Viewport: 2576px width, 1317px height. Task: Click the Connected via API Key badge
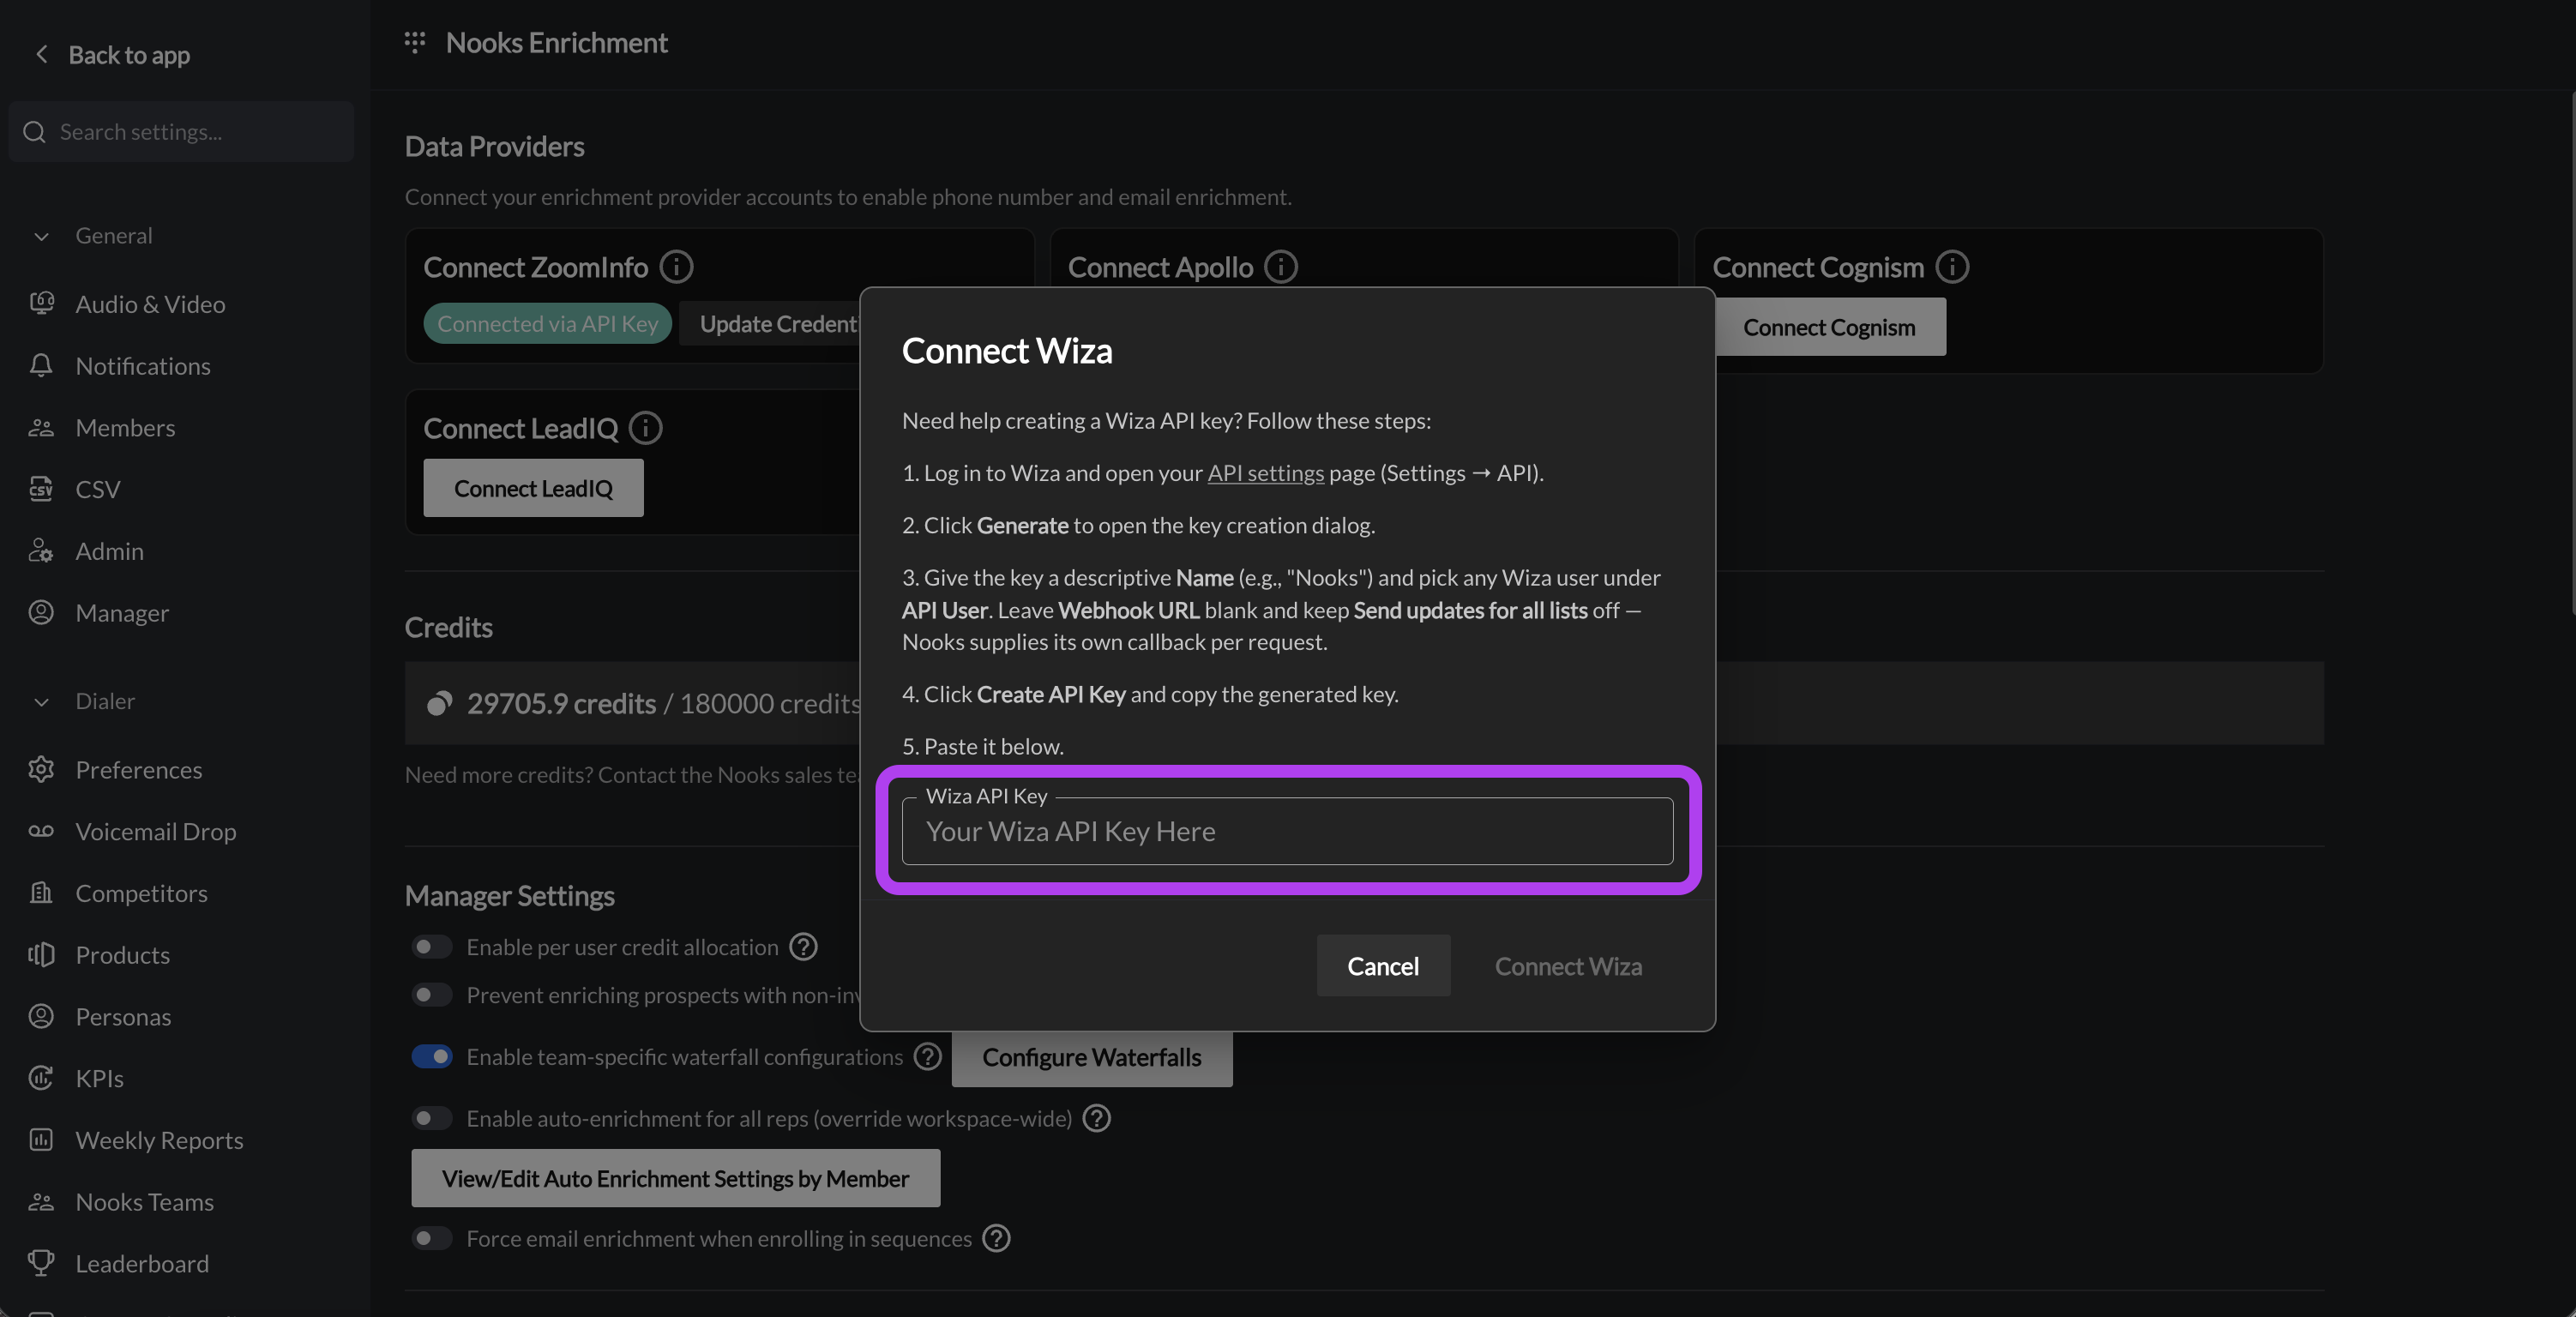547,323
